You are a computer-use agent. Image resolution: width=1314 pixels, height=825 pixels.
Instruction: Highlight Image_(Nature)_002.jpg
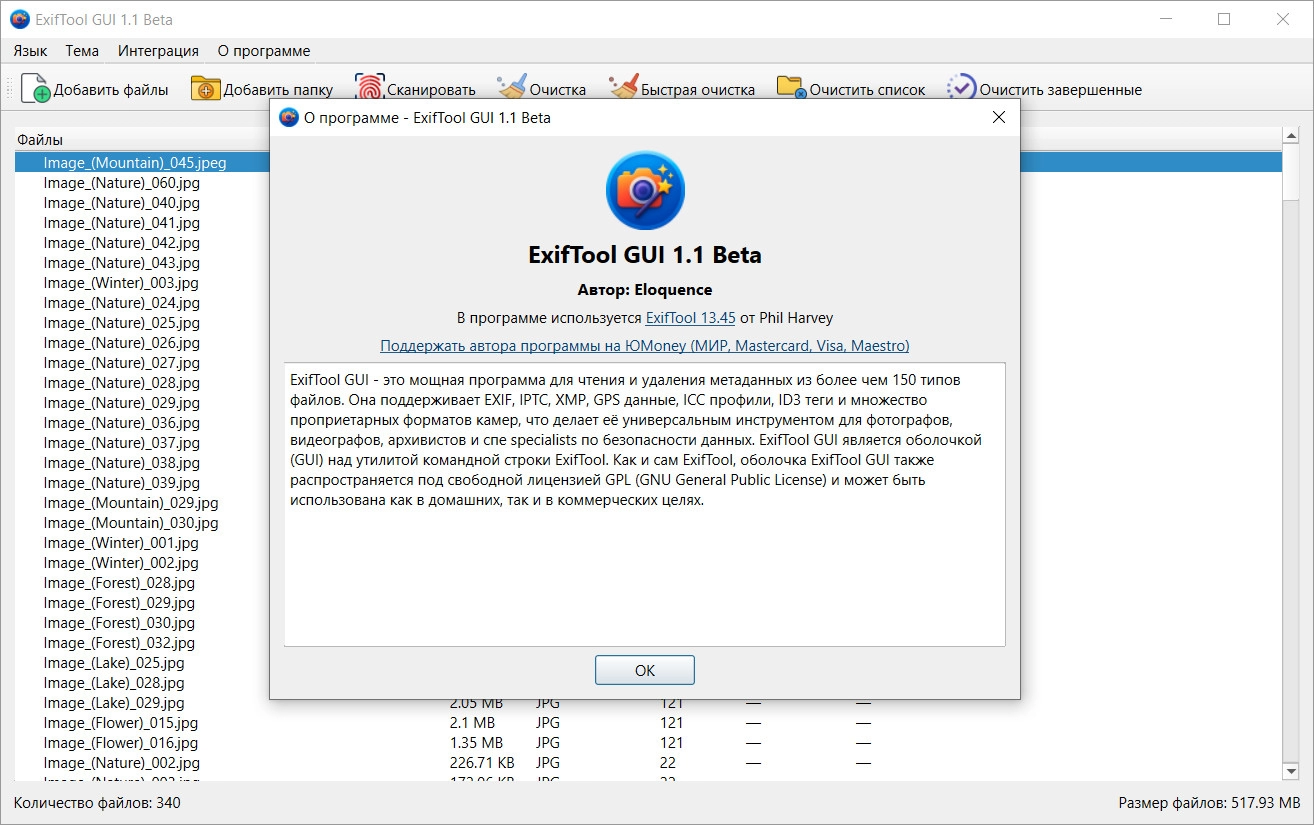pos(122,763)
